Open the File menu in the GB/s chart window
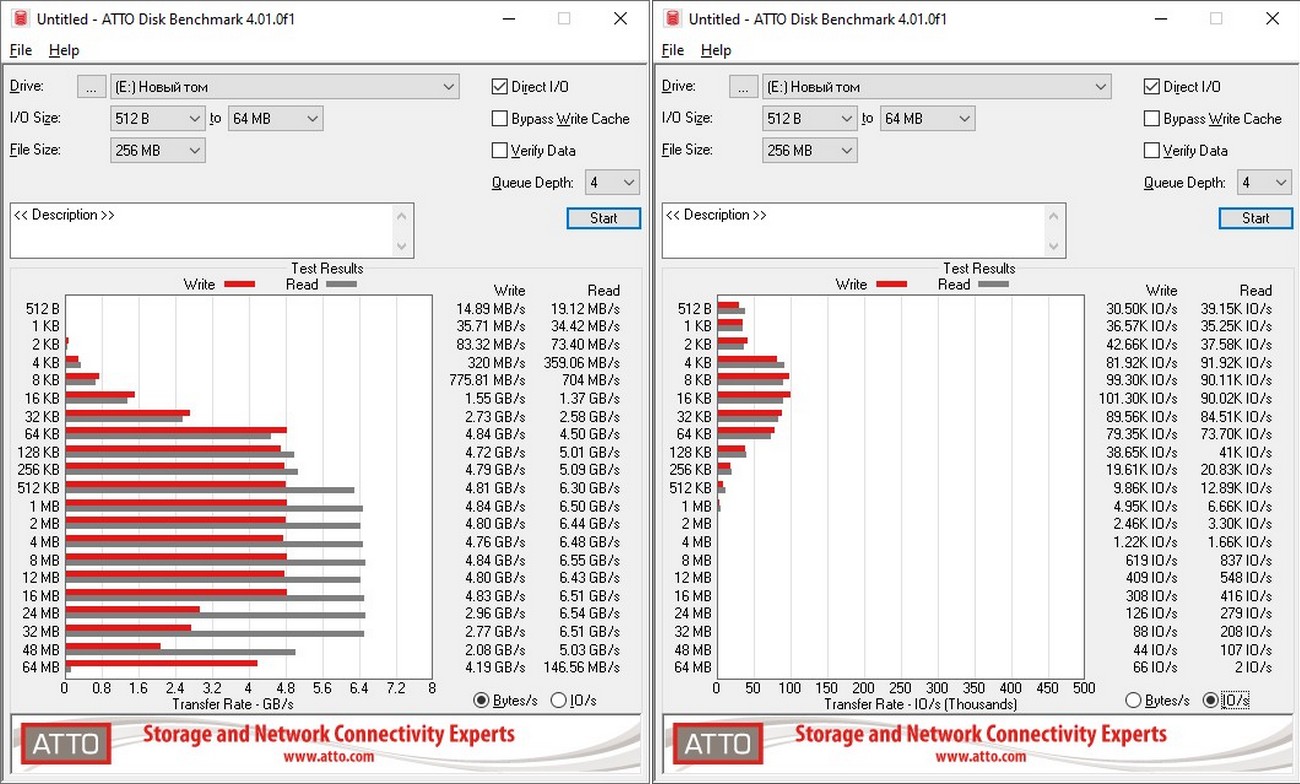Viewport: 1300px width, 784px height. [21, 50]
